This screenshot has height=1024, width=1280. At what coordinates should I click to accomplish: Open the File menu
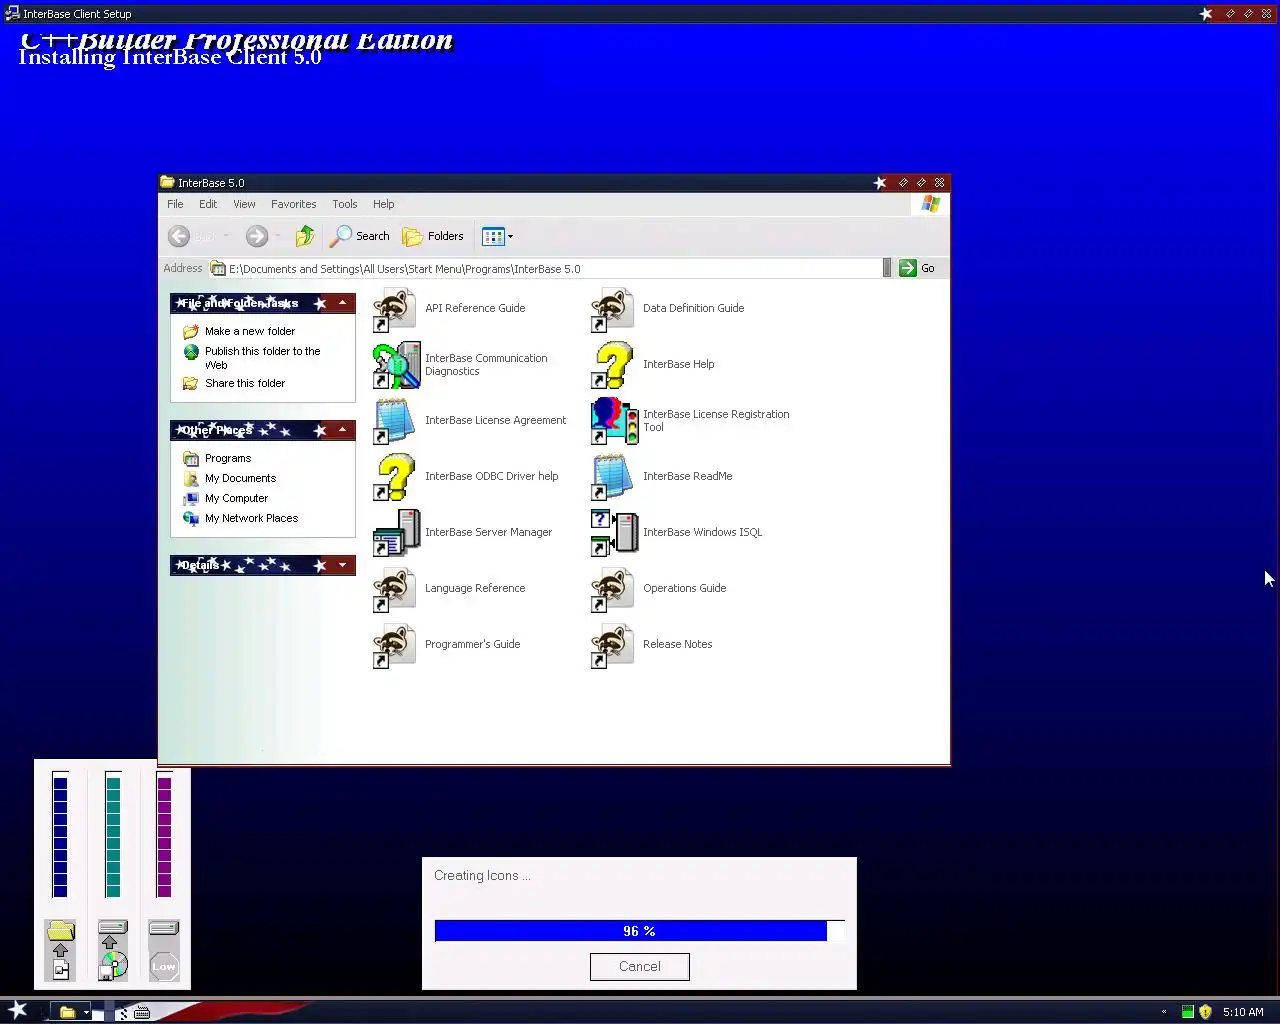point(175,204)
